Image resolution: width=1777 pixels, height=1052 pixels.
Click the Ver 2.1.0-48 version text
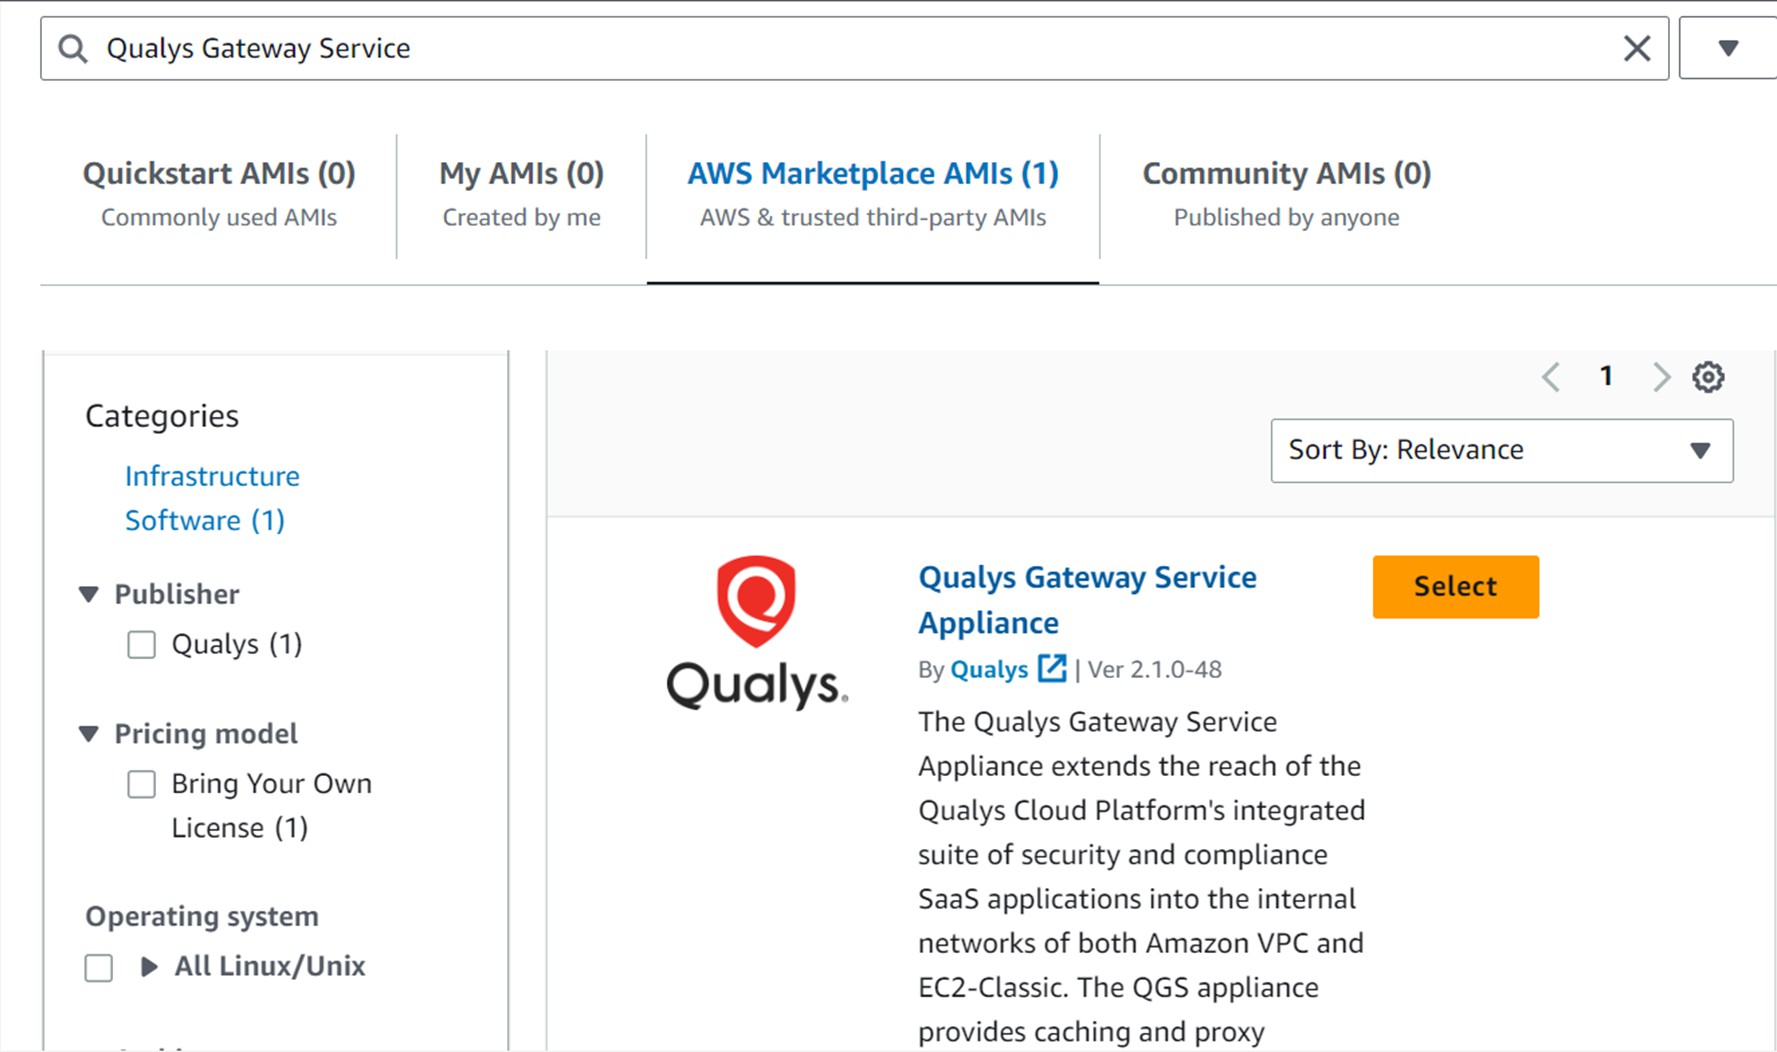pyautogui.click(x=1155, y=669)
